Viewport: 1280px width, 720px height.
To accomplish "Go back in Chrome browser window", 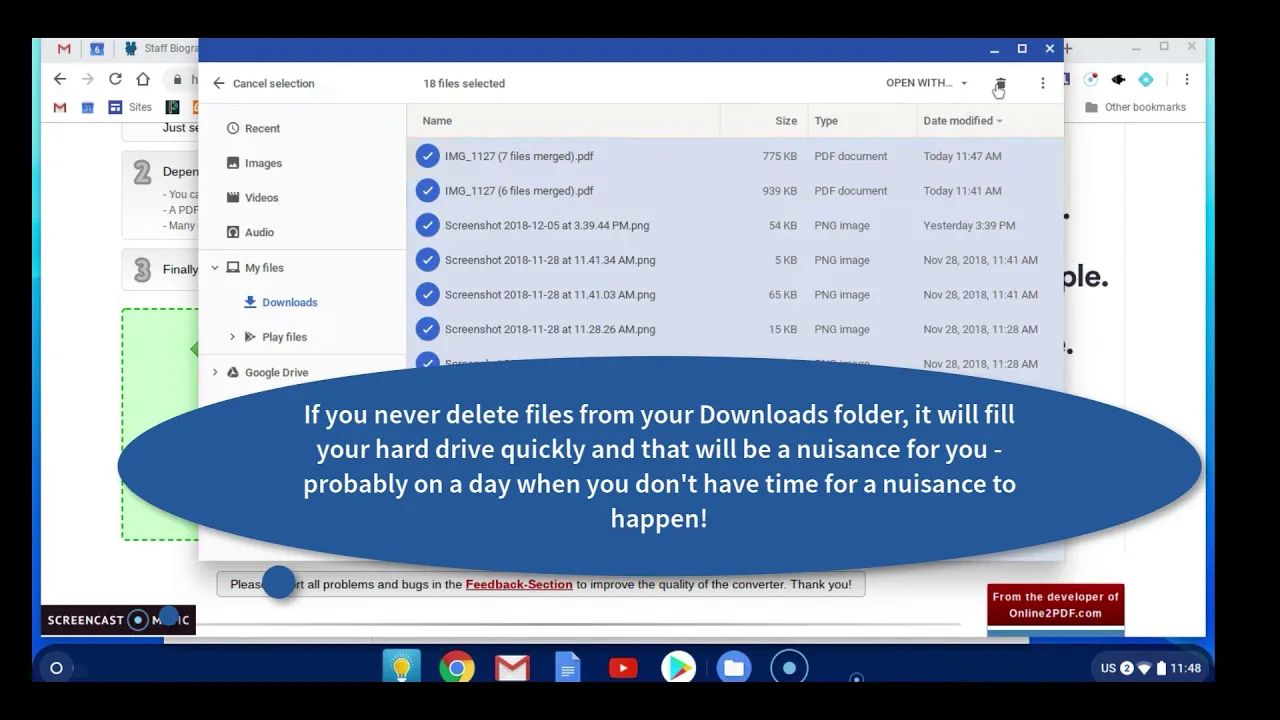I will coord(60,79).
